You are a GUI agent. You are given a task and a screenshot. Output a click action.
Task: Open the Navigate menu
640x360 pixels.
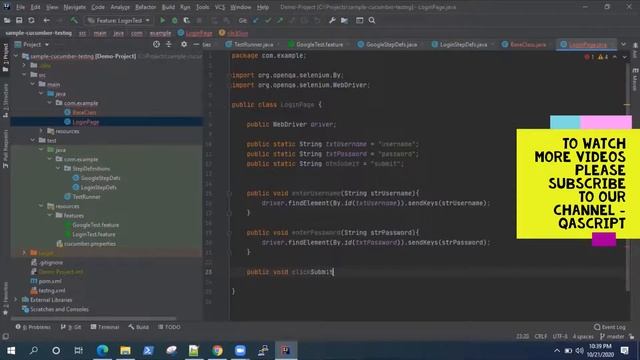coord(75,7)
